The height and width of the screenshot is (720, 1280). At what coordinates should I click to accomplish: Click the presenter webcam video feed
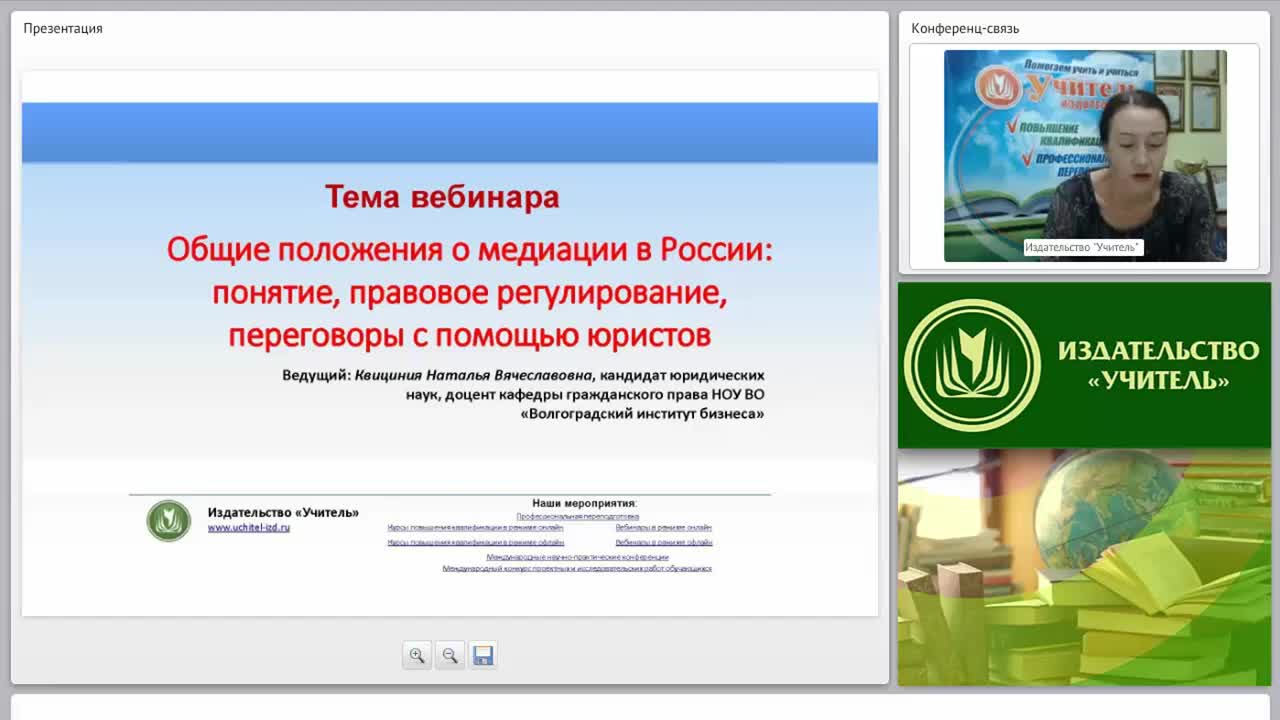[1085, 155]
